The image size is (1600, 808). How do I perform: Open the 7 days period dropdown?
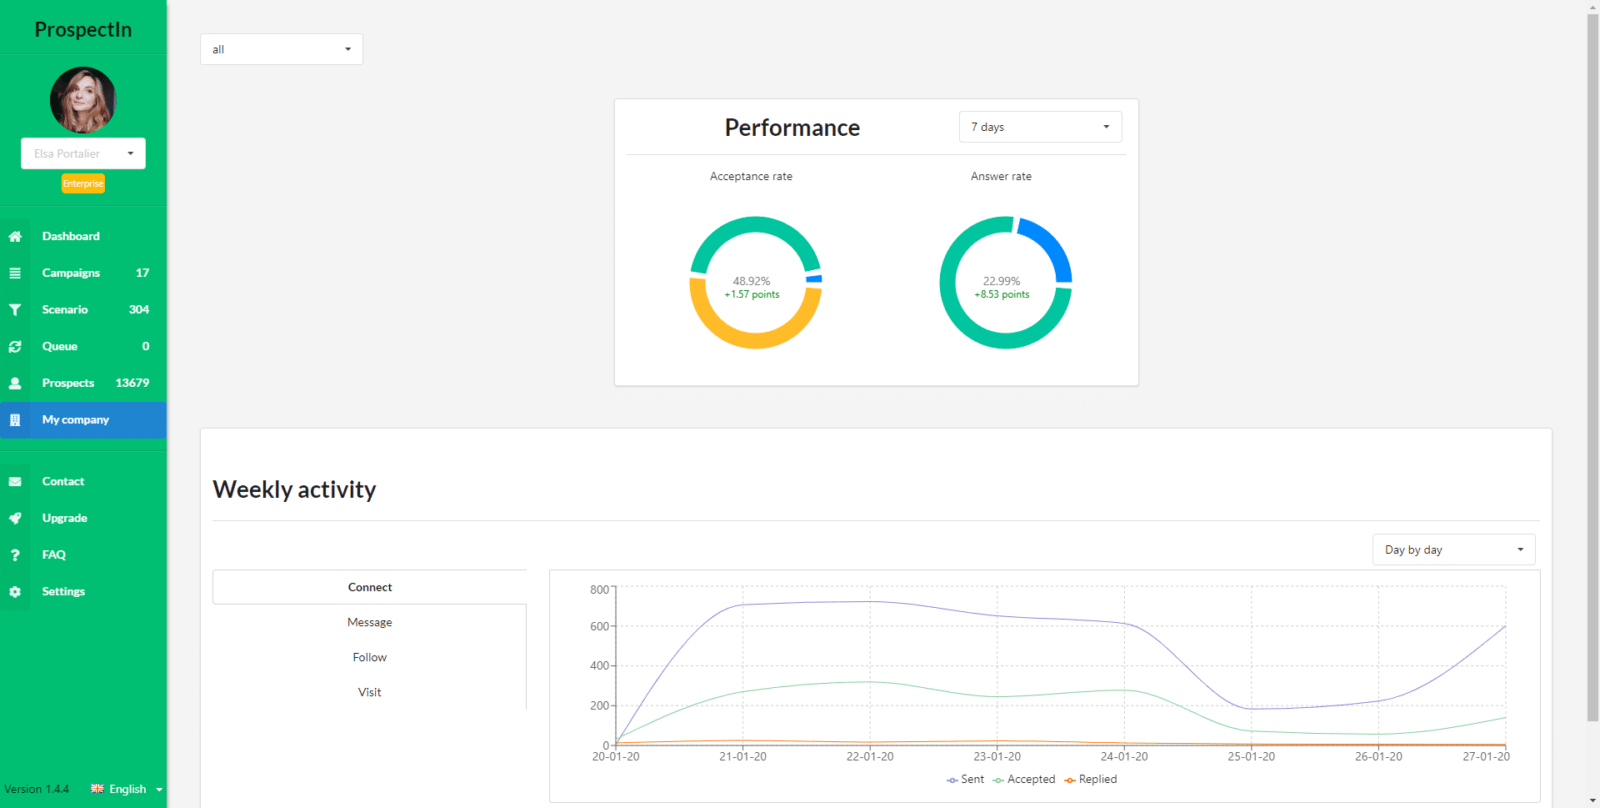(x=1040, y=127)
